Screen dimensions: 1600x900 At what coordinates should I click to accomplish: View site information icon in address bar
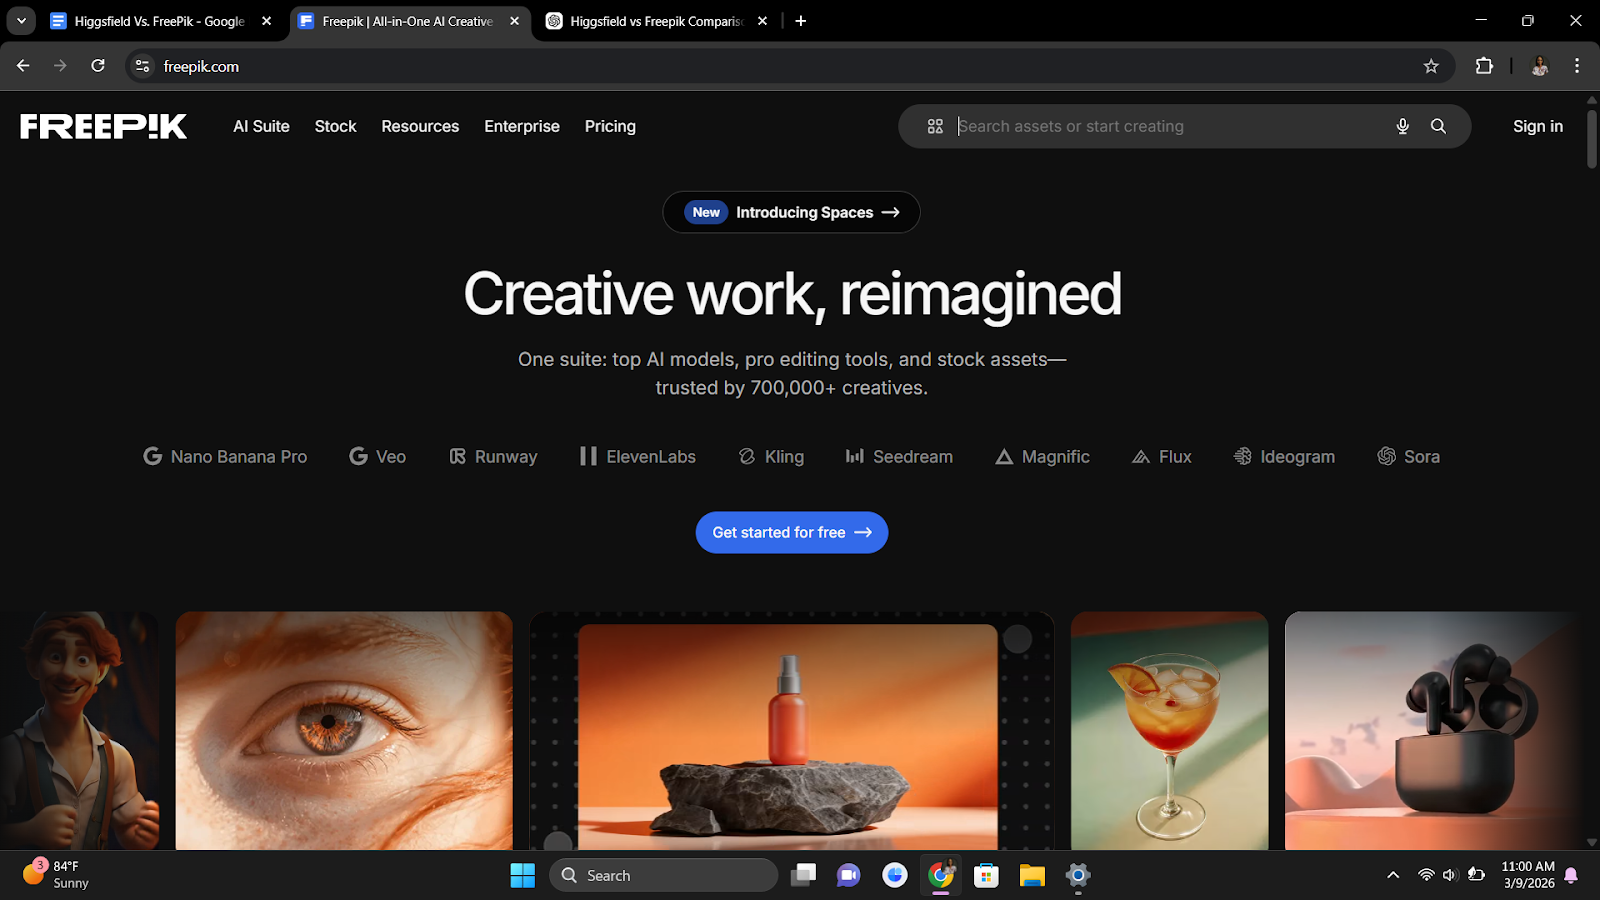(x=142, y=66)
